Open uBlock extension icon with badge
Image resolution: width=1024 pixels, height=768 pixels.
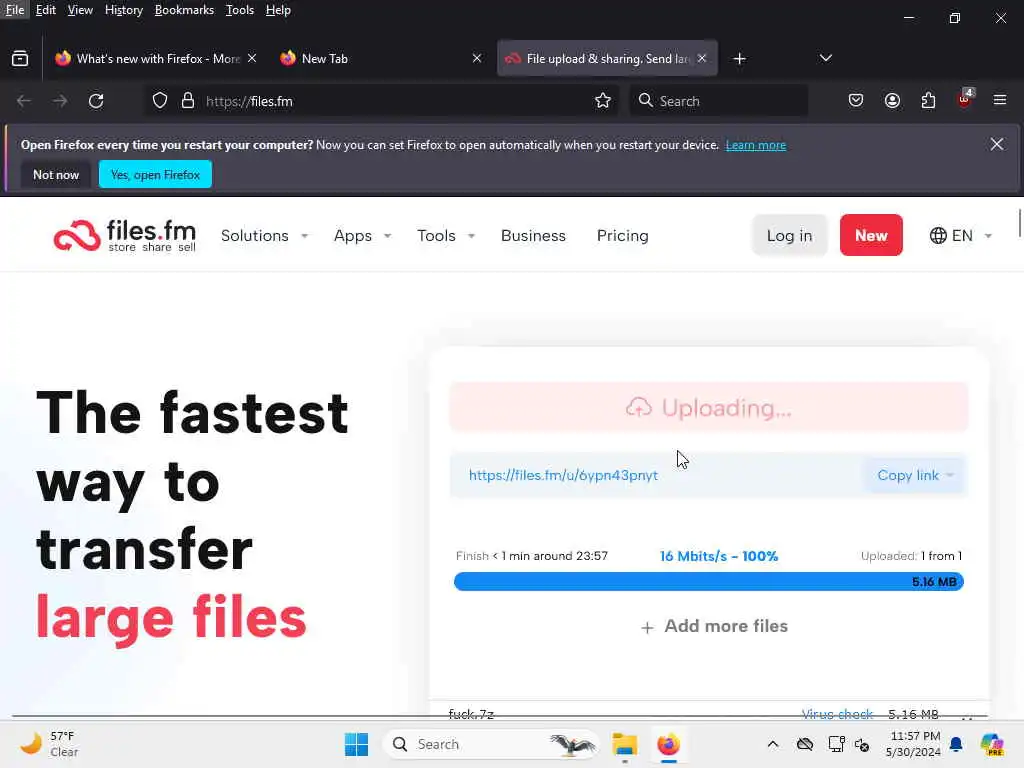[x=965, y=99]
